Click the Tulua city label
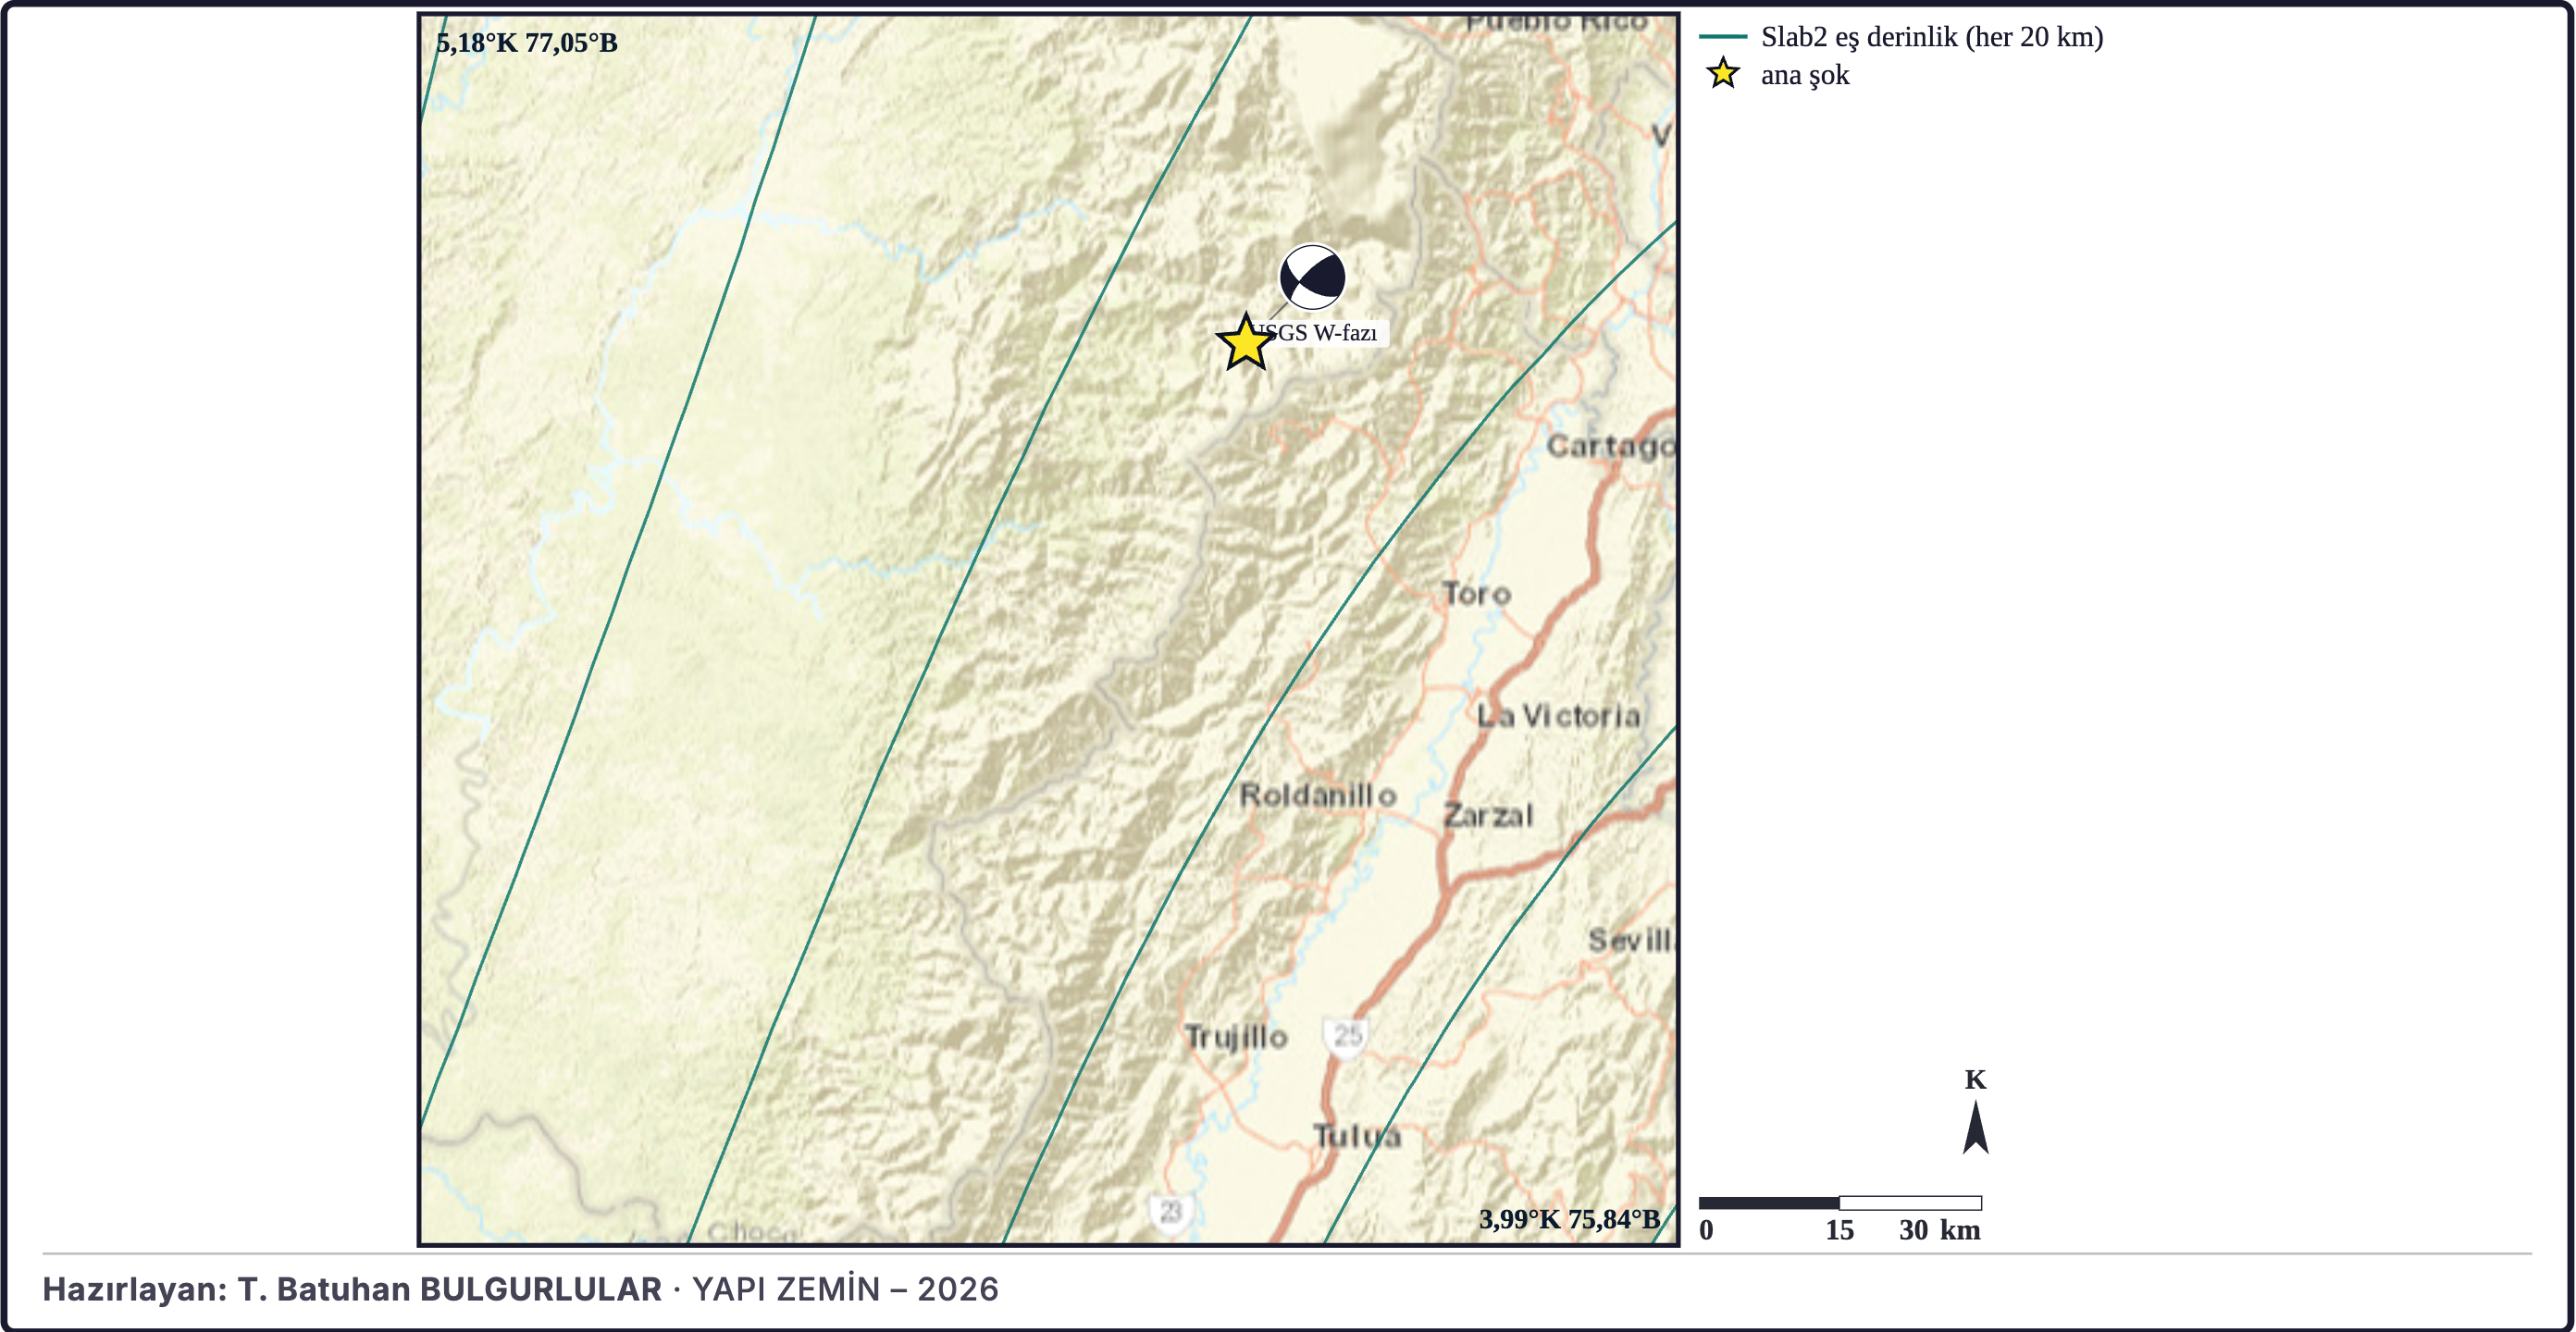The width and height of the screenshot is (2576, 1332). pyautogui.click(x=1357, y=1136)
